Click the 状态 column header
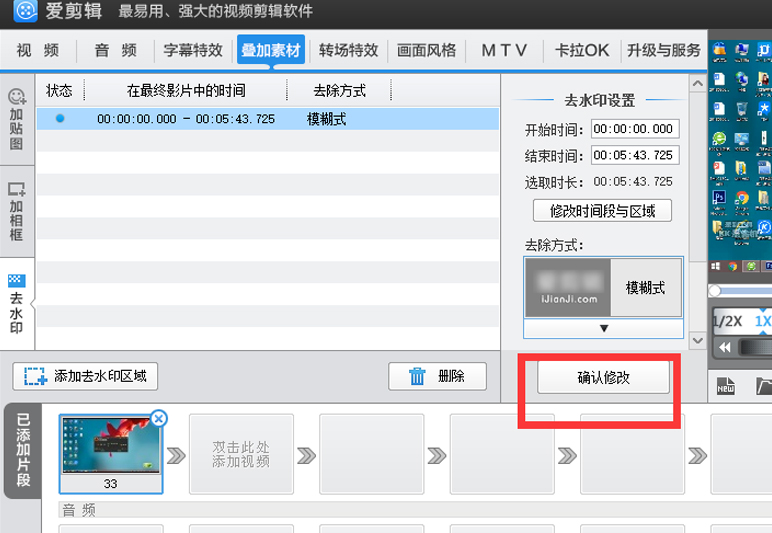 (x=59, y=91)
